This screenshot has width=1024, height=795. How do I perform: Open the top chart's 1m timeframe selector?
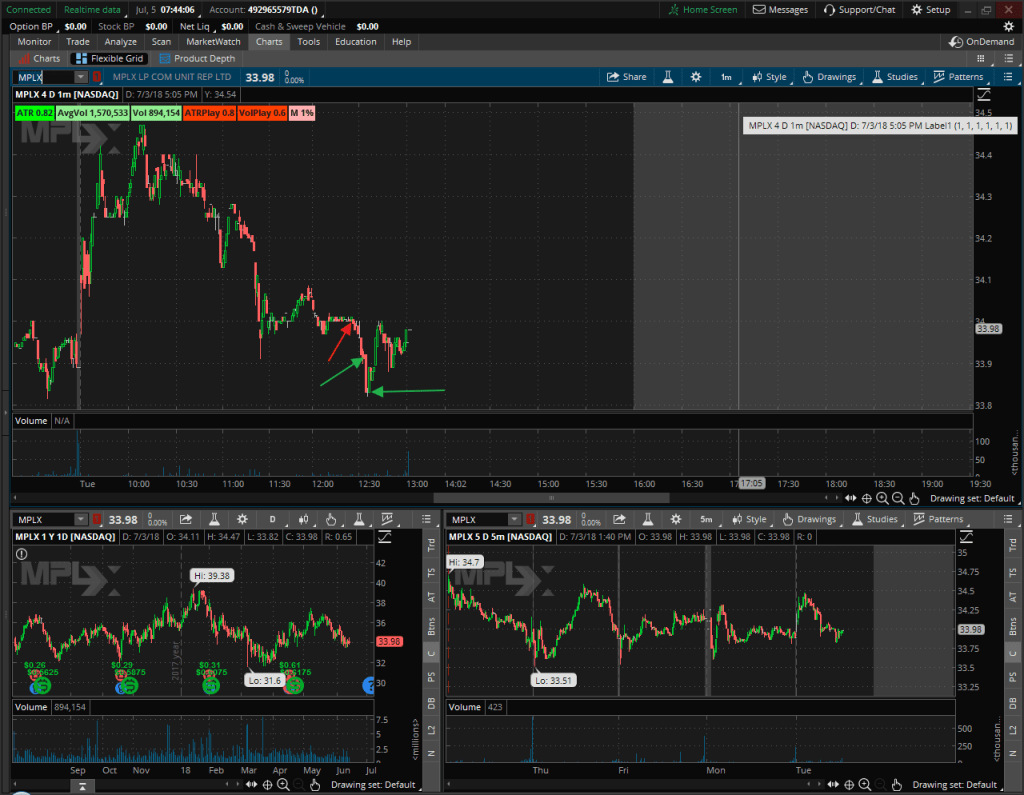tap(727, 77)
